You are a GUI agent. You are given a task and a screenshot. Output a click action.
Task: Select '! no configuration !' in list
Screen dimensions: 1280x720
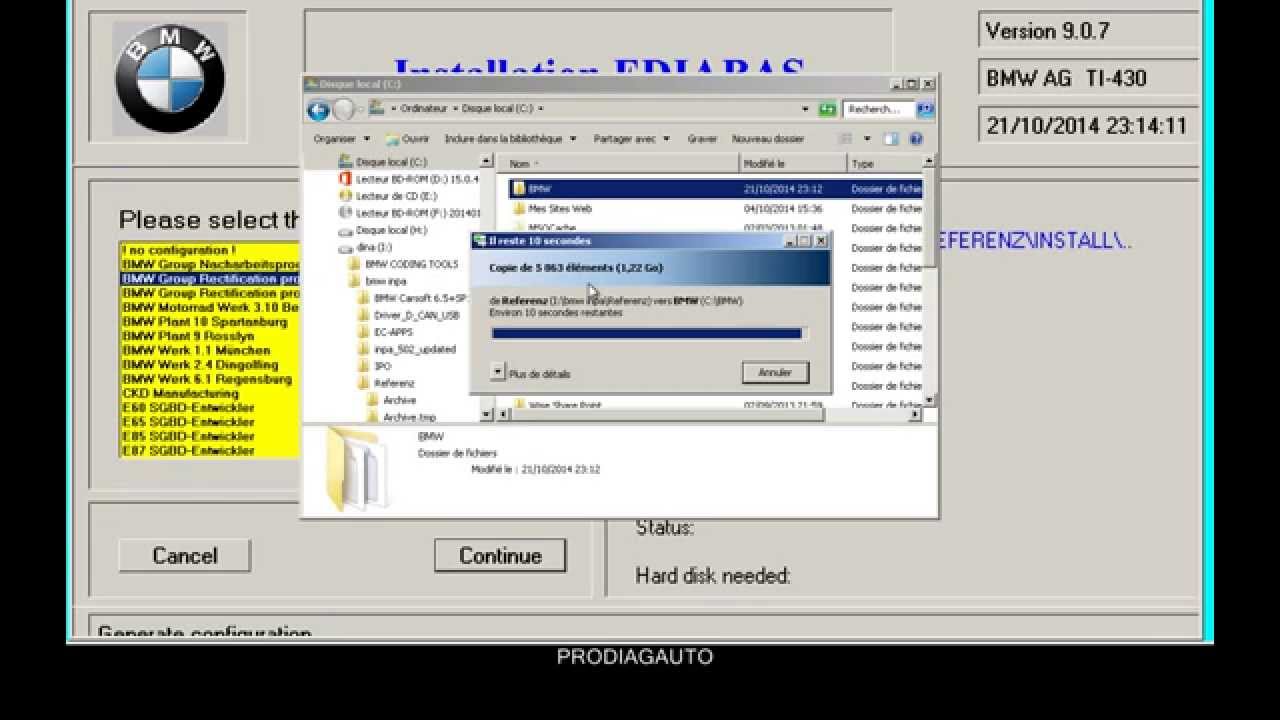click(x=210, y=250)
